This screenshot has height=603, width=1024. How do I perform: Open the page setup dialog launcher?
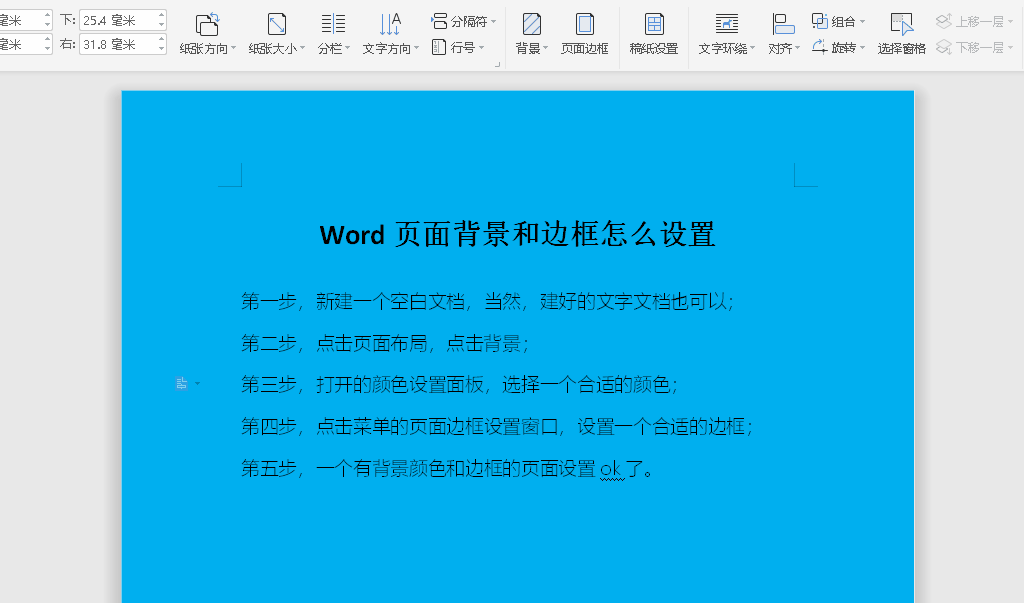coord(497,65)
